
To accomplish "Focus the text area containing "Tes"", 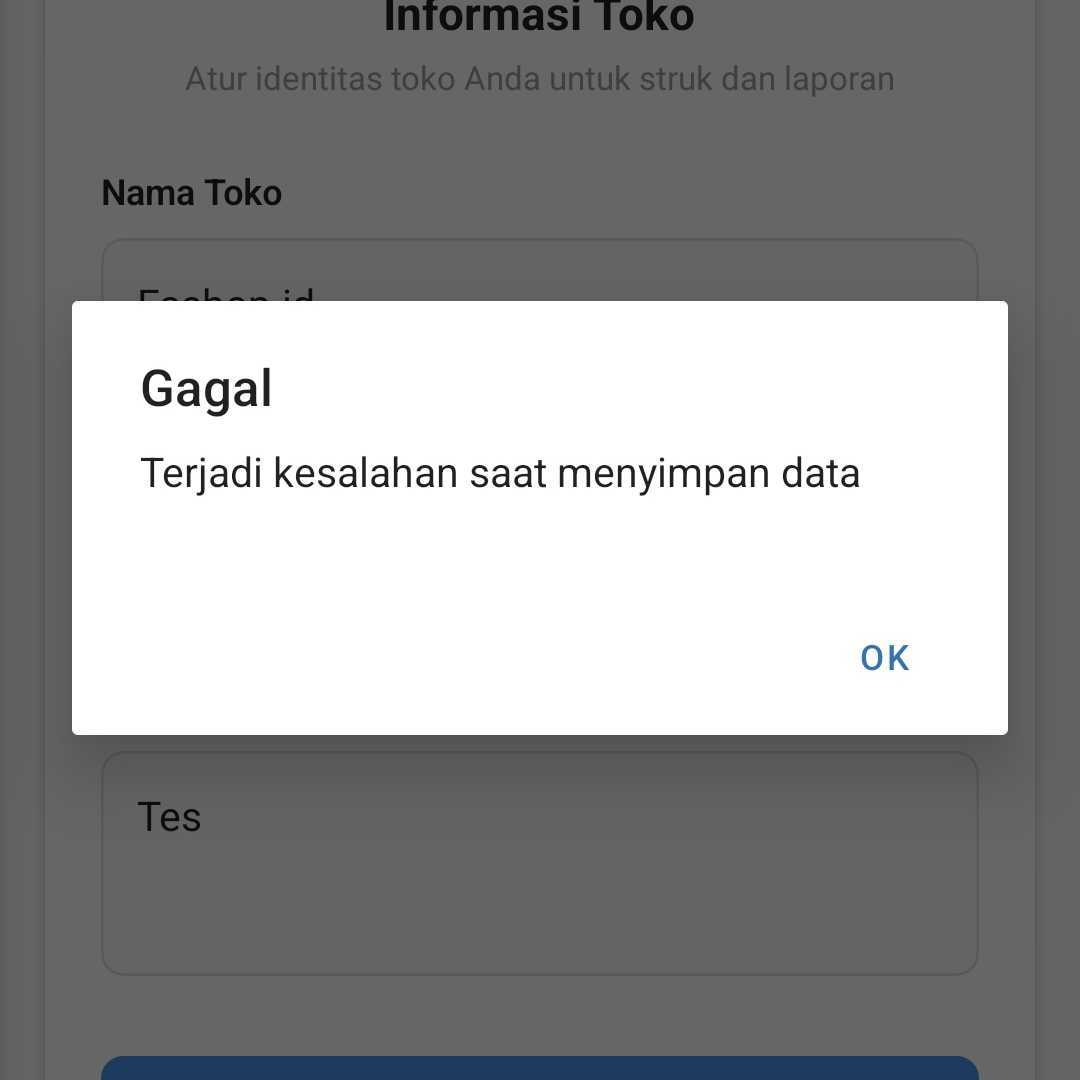I will click(x=540, y=880).
